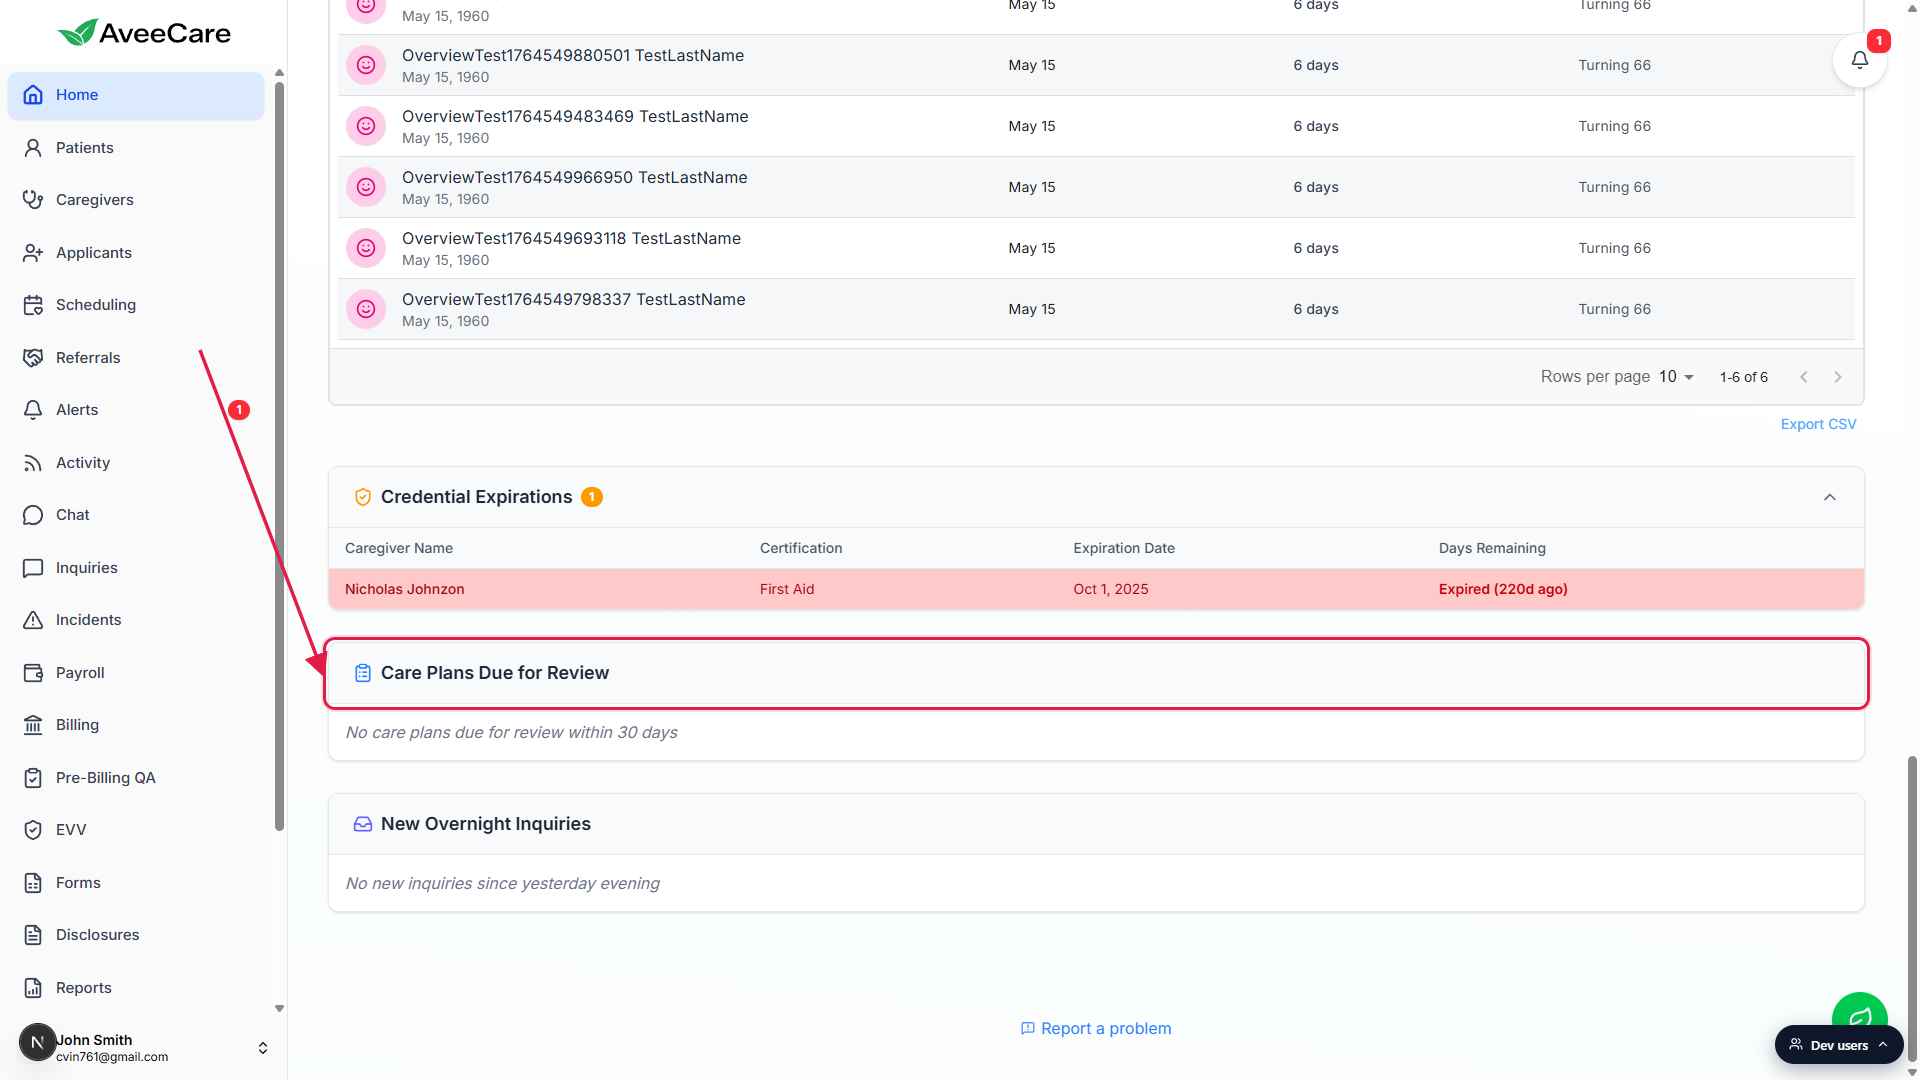This screenshot has height=1080, width=1920.
Task: Click the '1-6 of 6' pagination text
Action: pos(1744,377)
